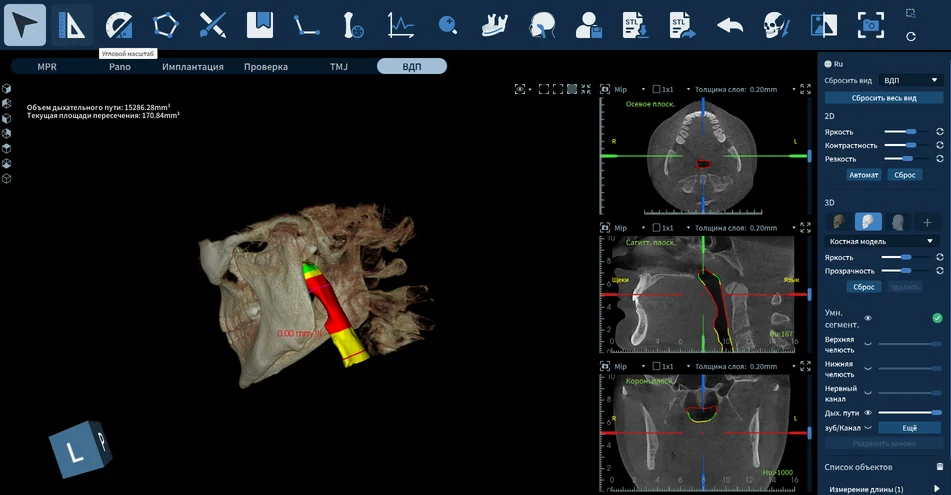Open the Имплантация tab
This screenshot has height=495, width=951.
point(193,67)
